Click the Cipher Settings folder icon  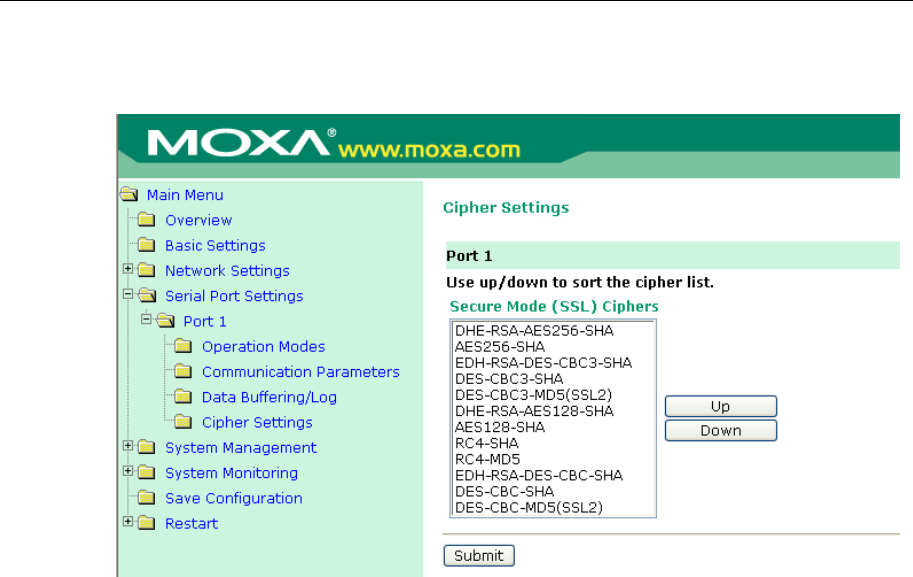[x=183, y=422]
